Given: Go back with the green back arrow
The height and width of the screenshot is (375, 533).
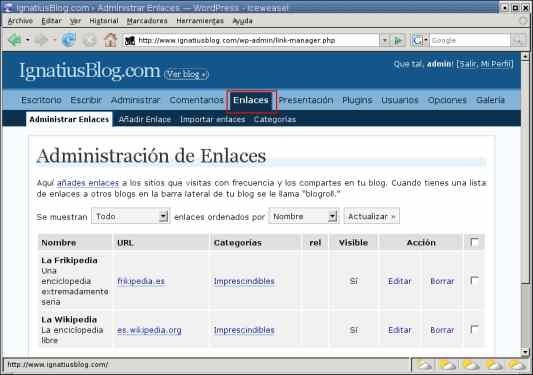Looking at the screenshot, I should tap(15, 40).
